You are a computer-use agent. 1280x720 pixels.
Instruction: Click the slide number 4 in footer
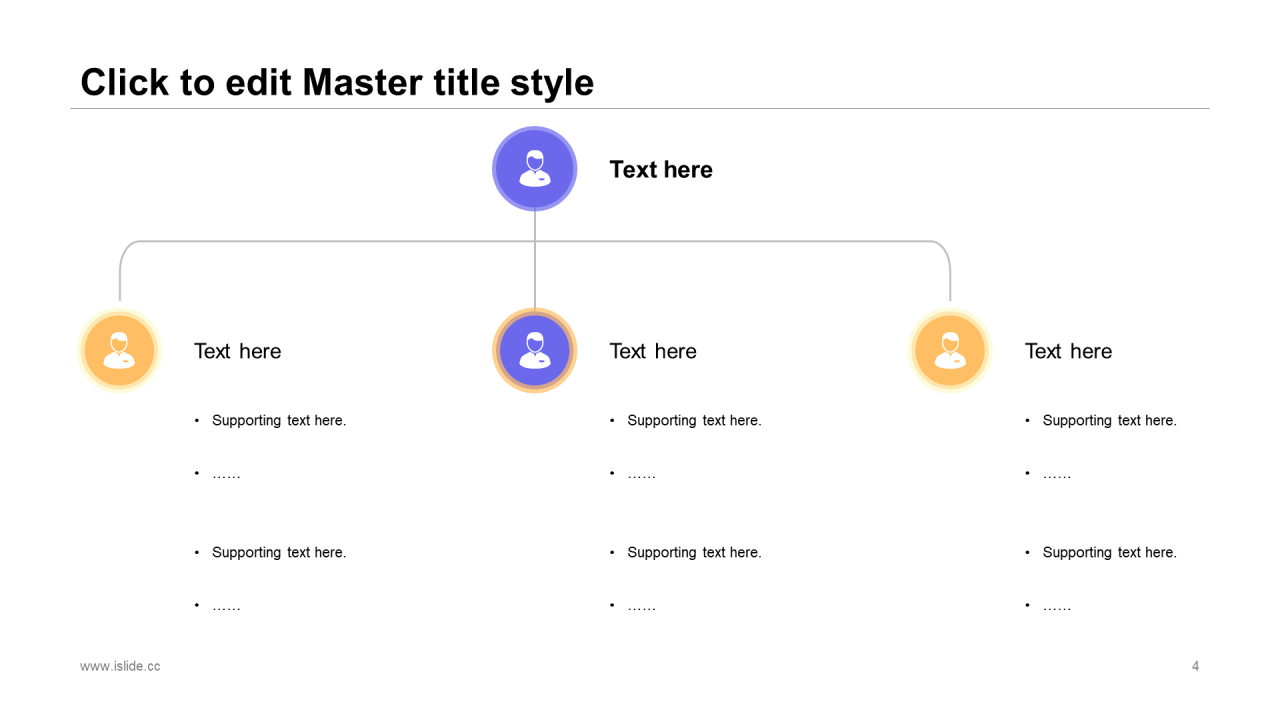coord(1195,666)
